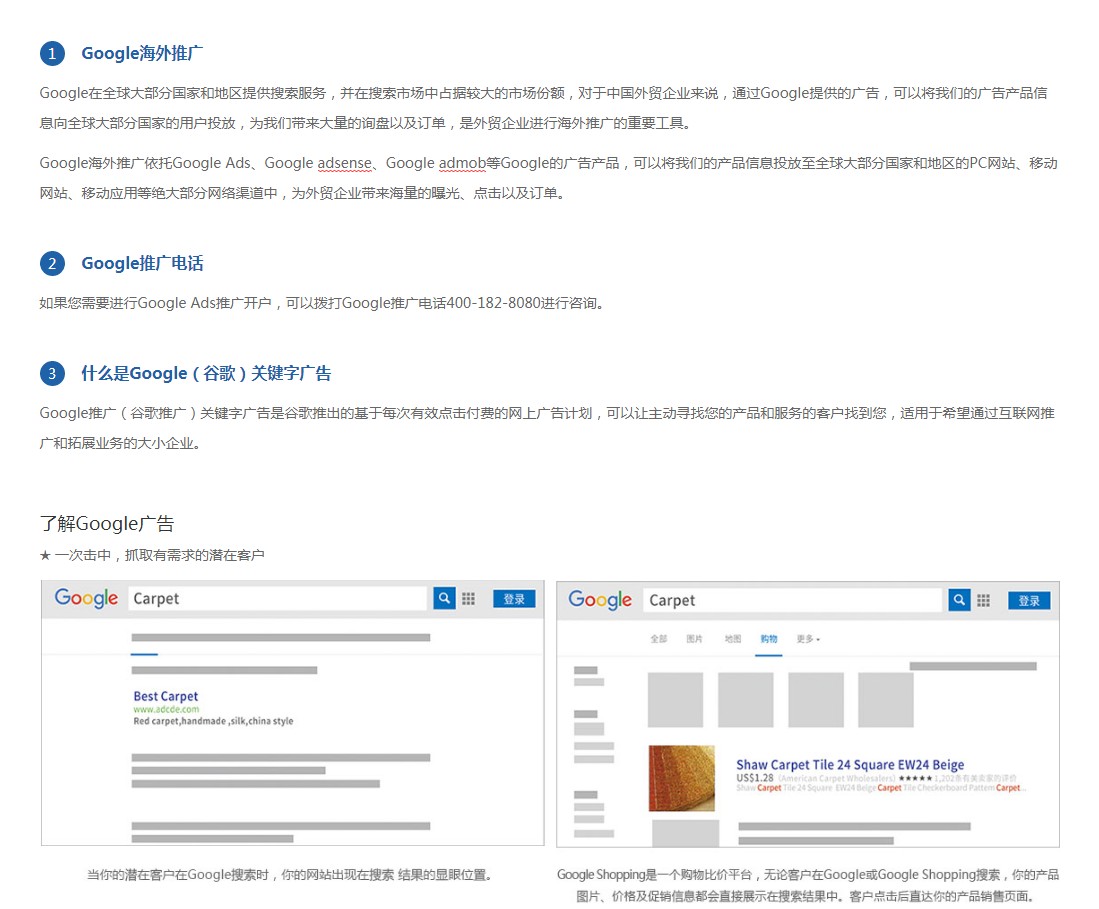Switch to the 图片 tab
This screenshot has height=909, width=1099.
[x=694, y=639]
